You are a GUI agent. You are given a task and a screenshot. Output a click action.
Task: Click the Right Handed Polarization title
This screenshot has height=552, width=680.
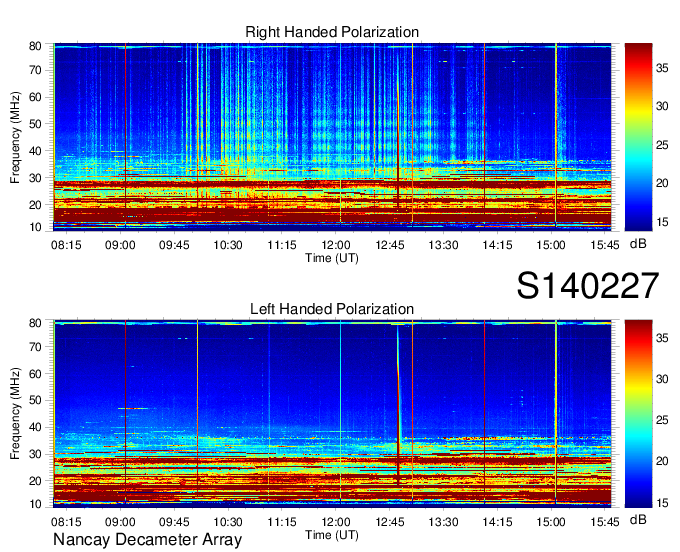pos(332,32)
